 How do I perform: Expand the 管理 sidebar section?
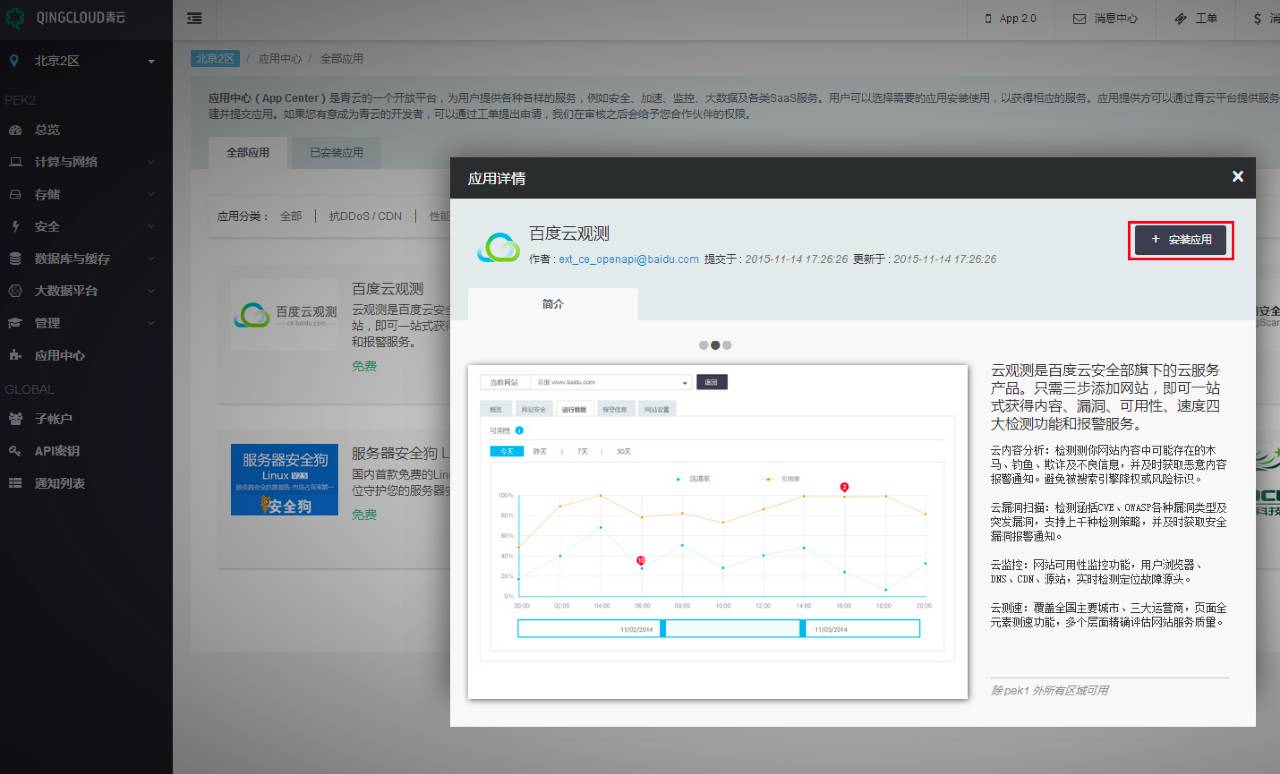[x=86, y=323]
